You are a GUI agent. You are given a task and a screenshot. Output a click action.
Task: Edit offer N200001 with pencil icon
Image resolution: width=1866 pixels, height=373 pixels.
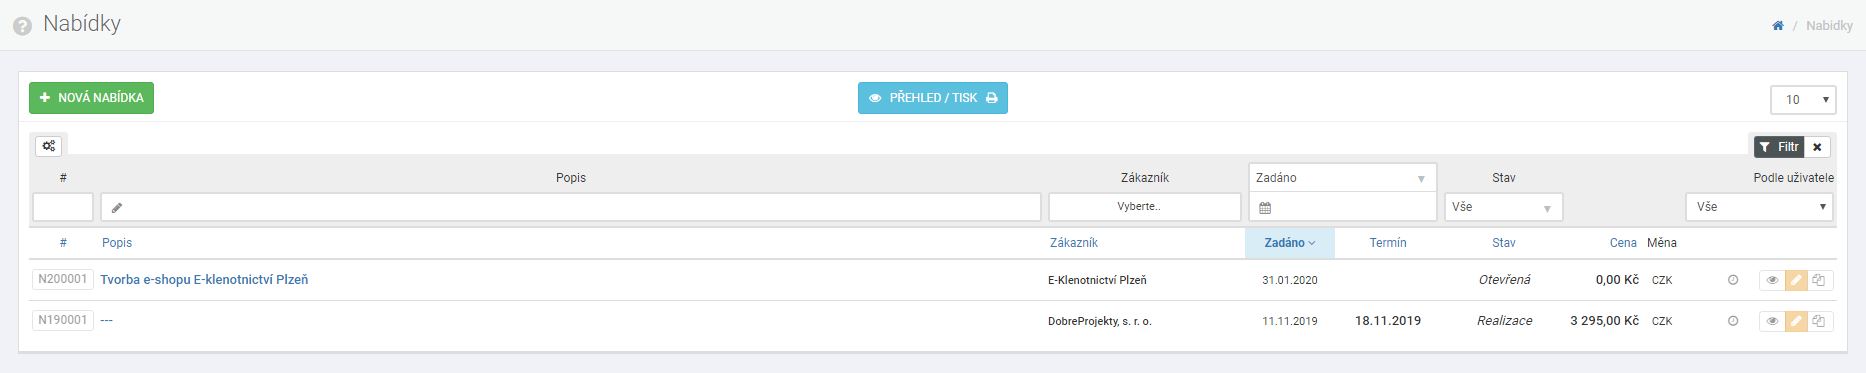(1796, 280)
